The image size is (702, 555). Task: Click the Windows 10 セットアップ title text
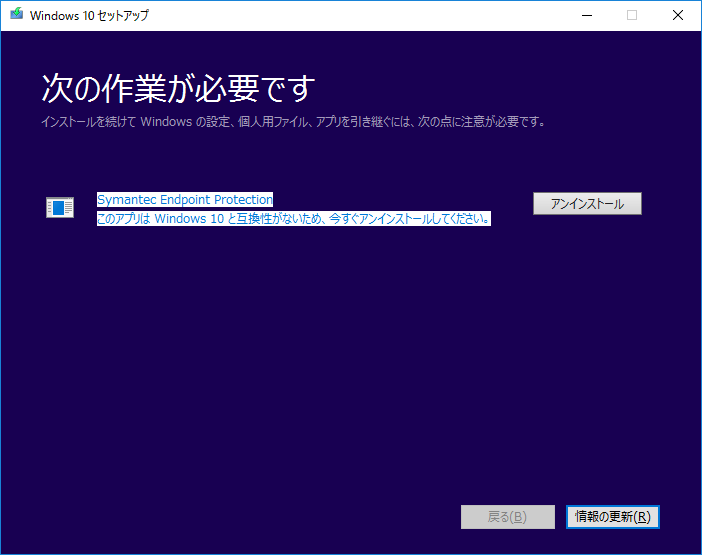click(89, 15)
